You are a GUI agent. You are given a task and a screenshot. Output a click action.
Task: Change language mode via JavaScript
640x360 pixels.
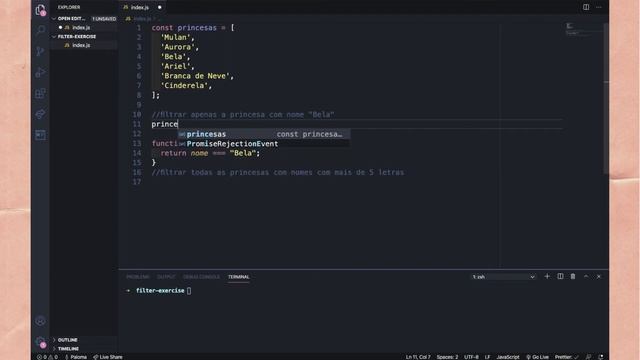tap(508, 357)
